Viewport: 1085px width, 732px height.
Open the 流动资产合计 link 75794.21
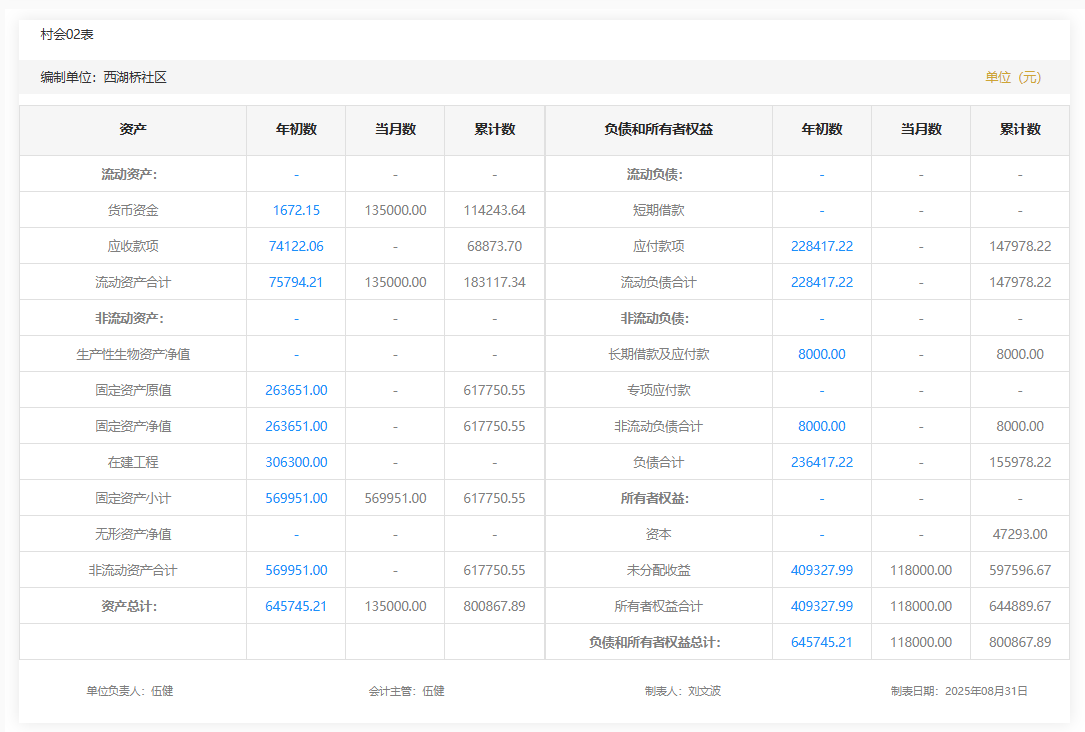point(296,282)
